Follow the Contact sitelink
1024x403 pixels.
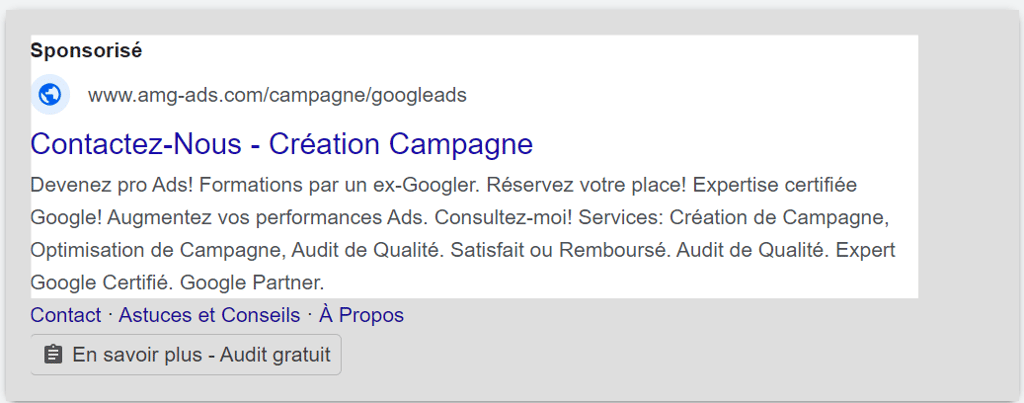pos(66,315)
